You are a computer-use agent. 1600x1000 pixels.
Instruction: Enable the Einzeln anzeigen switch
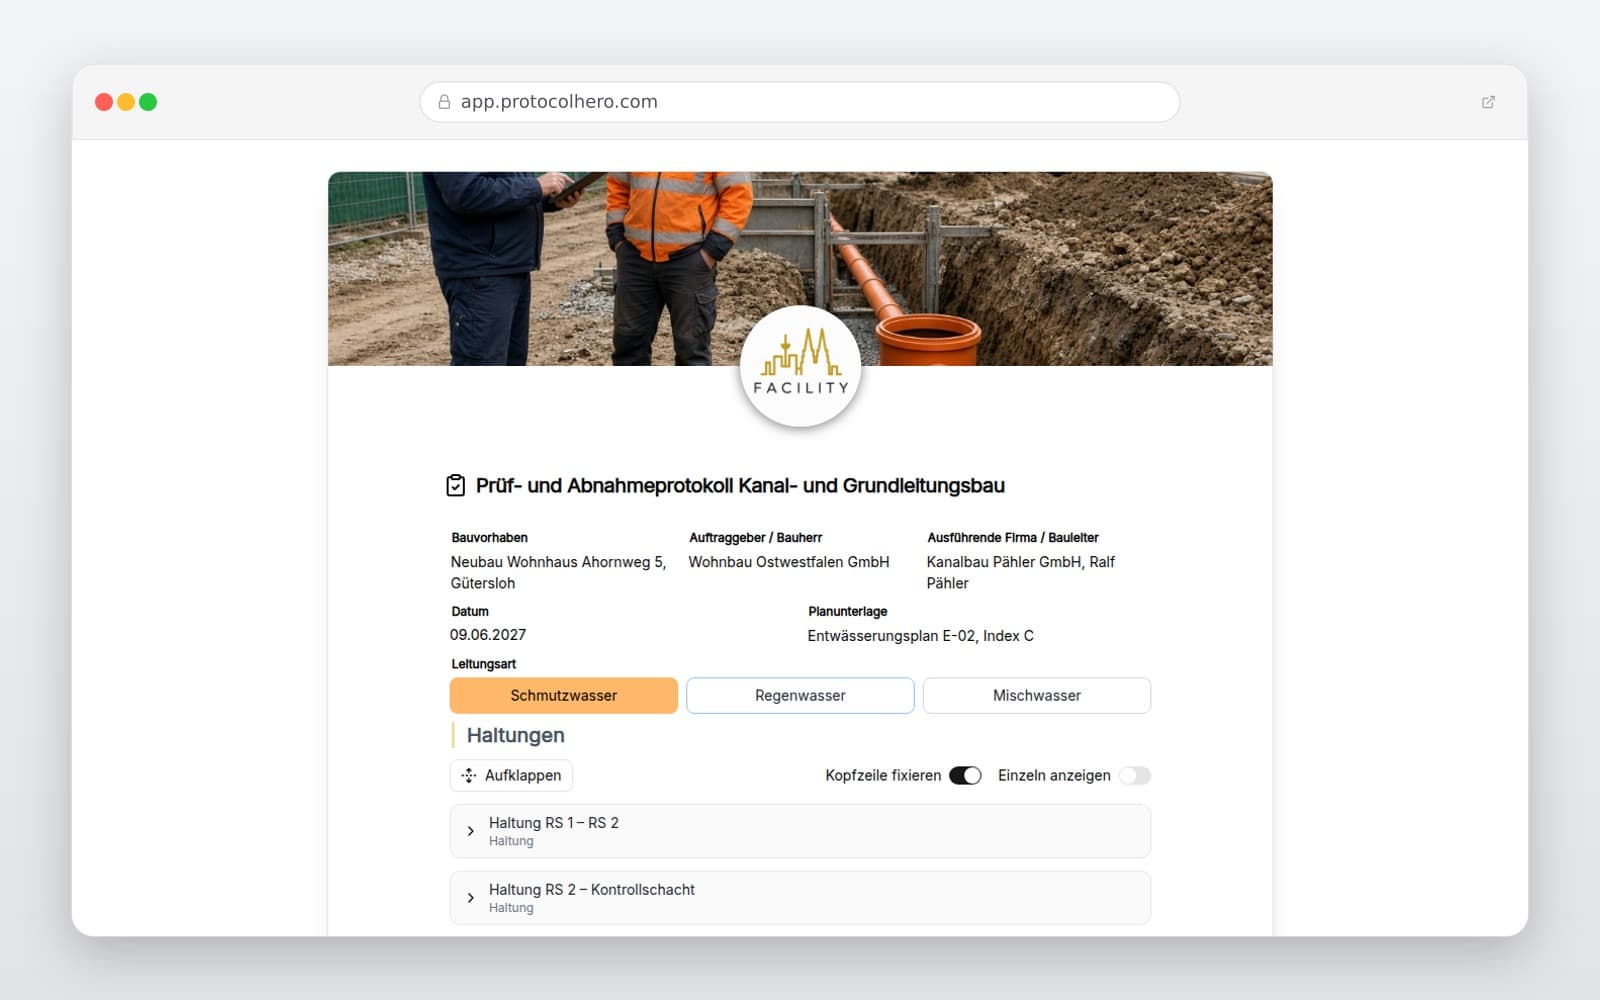click(x=1135, y=775)
